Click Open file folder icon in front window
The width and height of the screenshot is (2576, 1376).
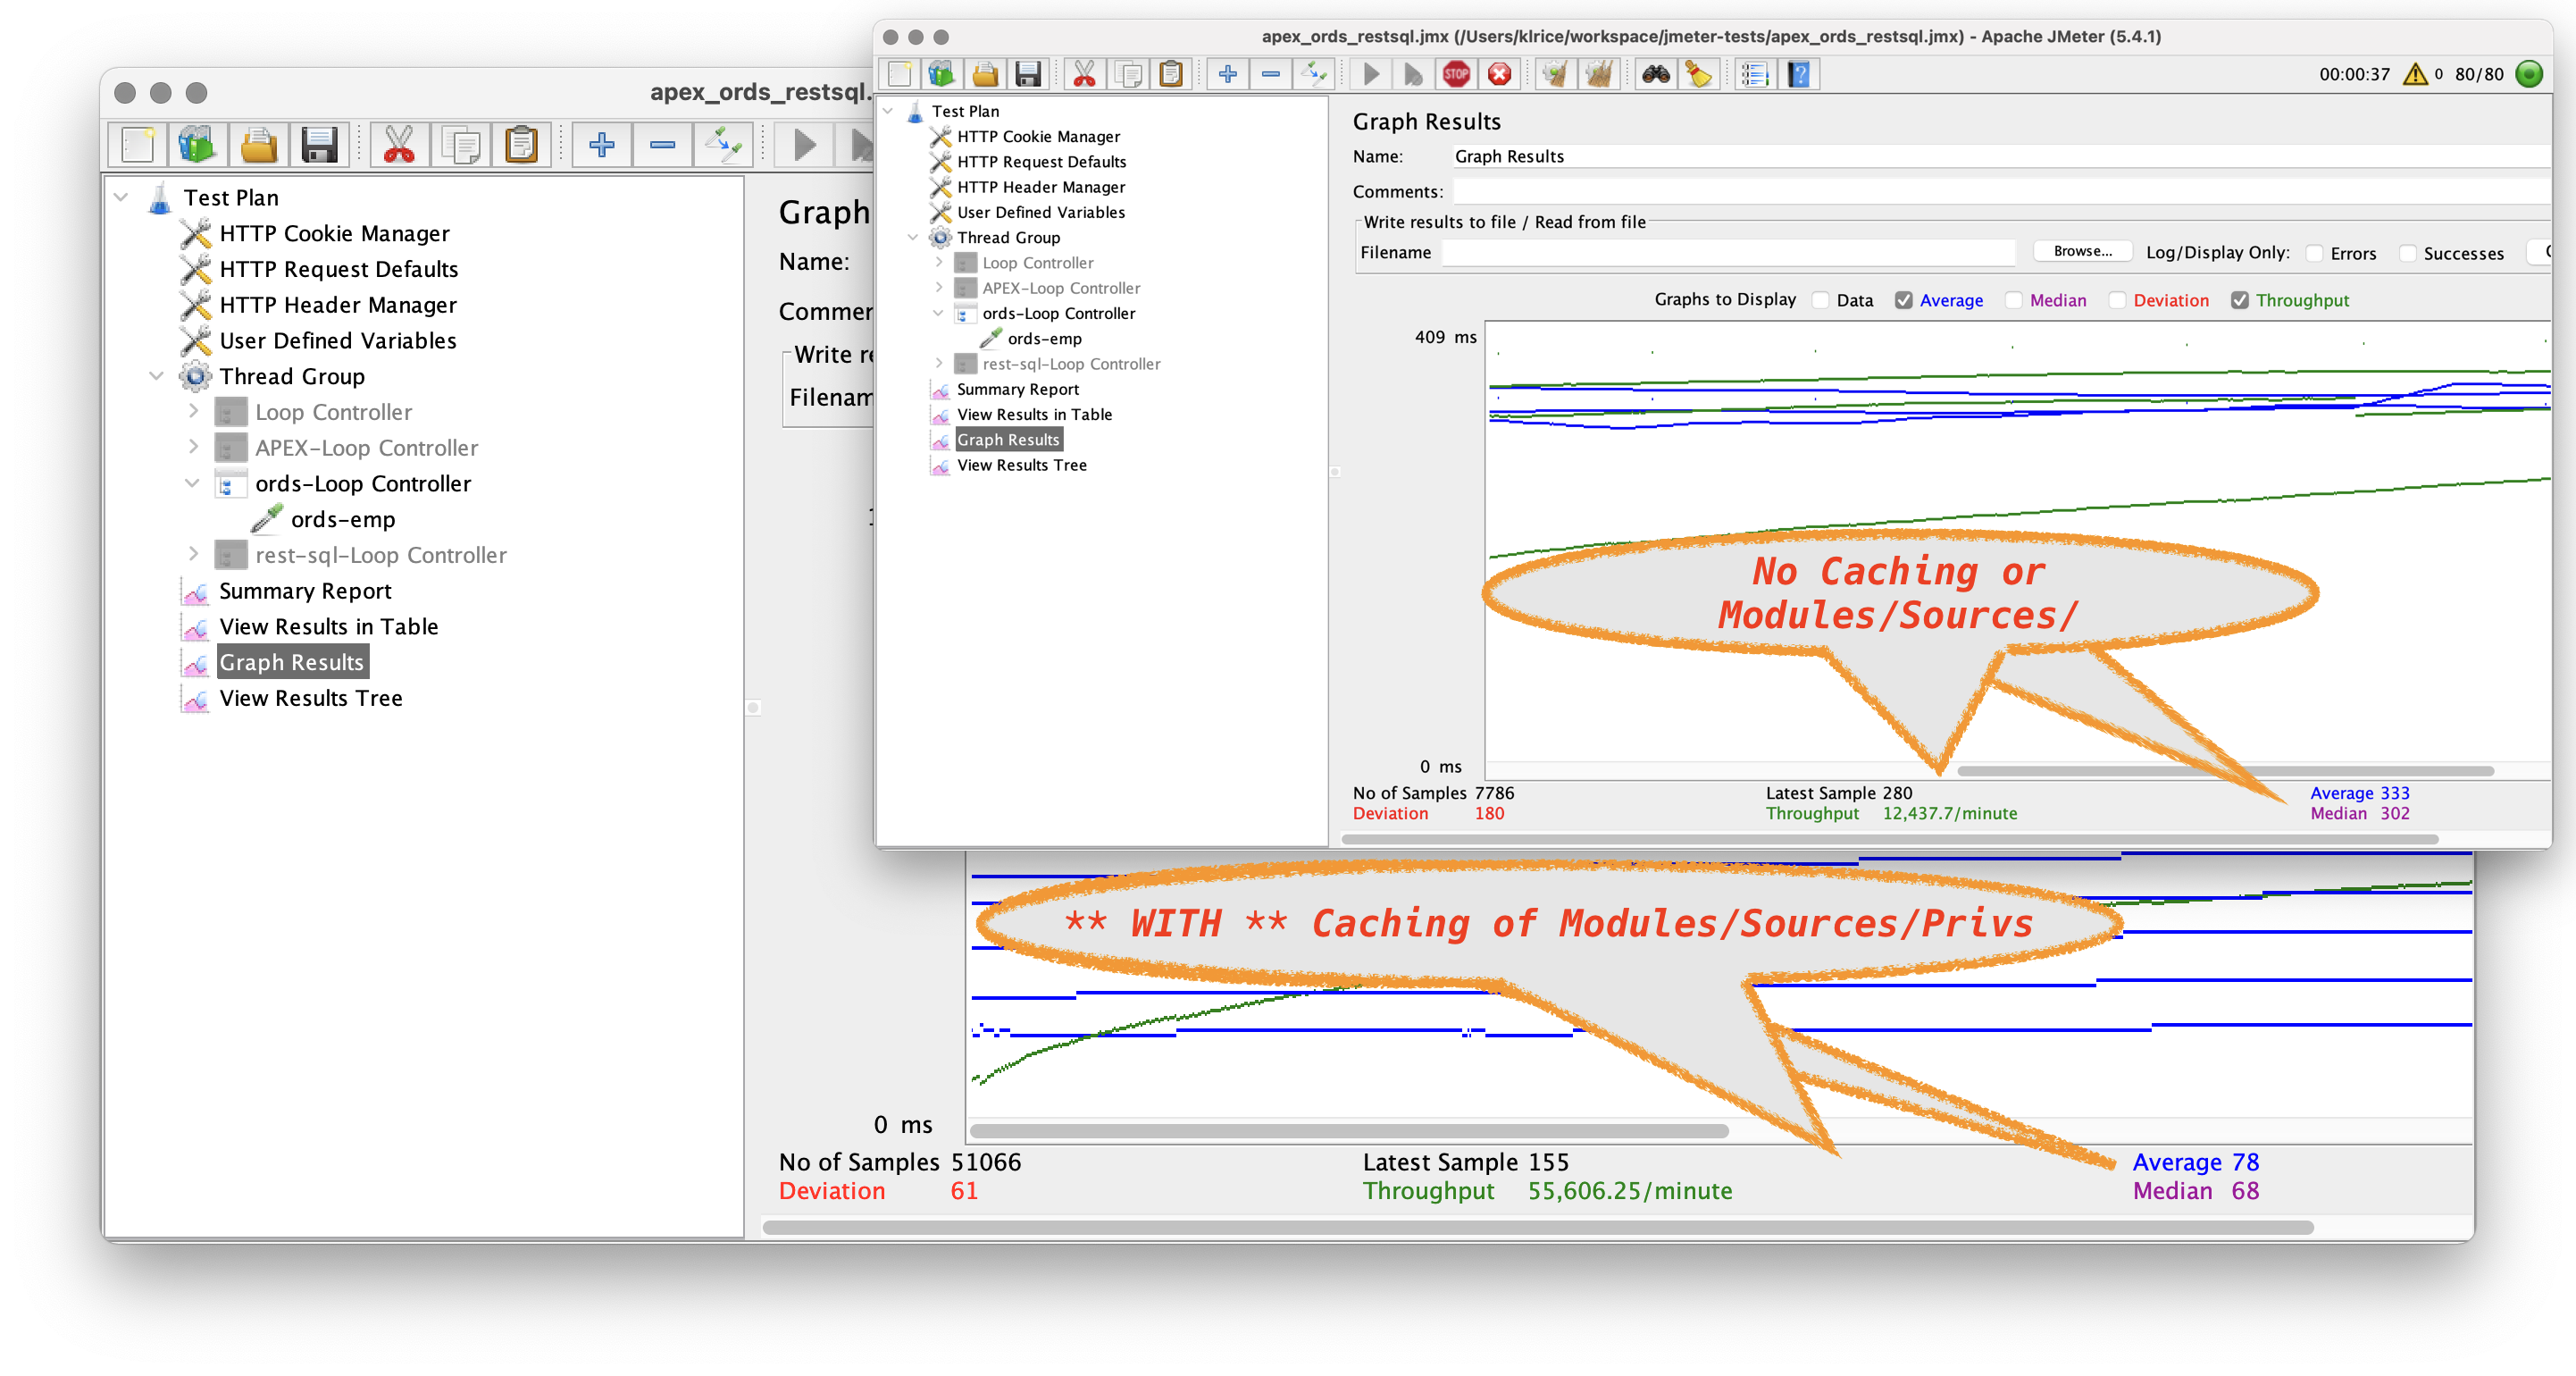click(985, 74)
